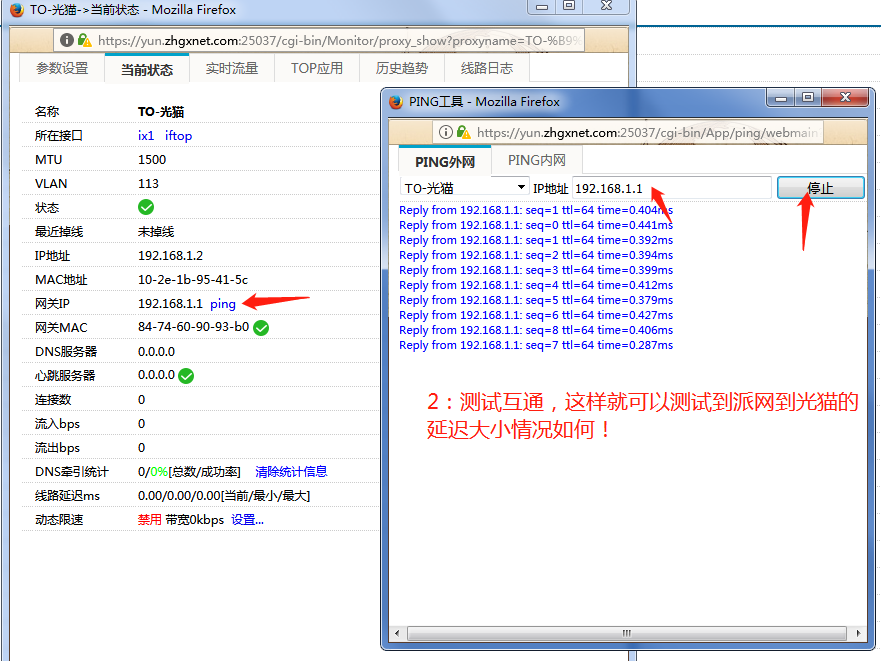Open the TO-光猫 line dropdown
Screen dimensions: 881x661
pos(465,188)
